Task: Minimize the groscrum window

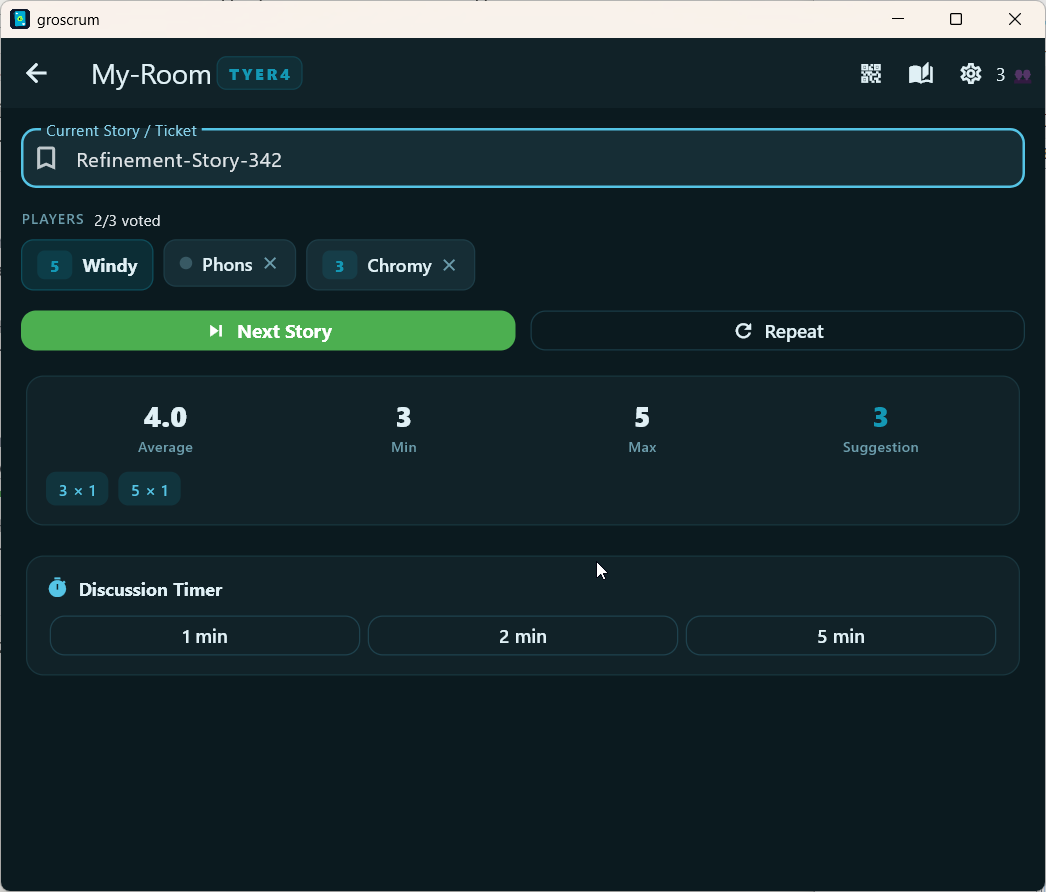Action: (898, 19)
